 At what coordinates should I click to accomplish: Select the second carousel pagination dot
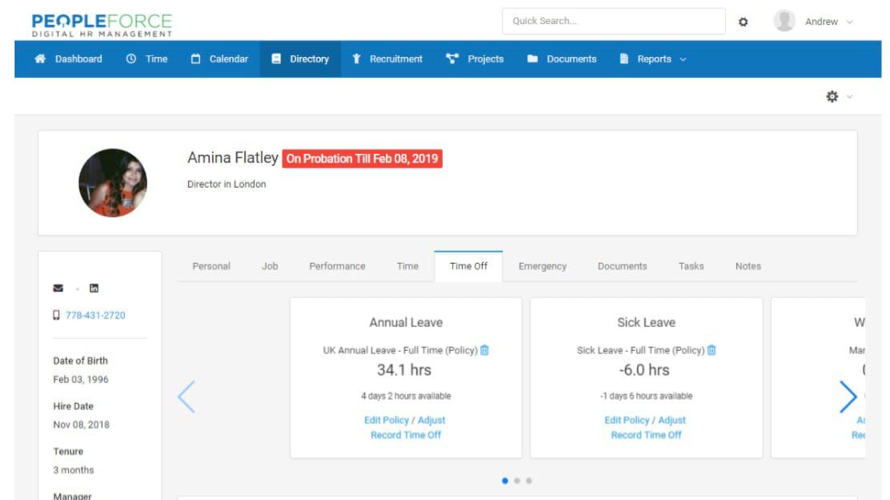(x=517, y=481)
